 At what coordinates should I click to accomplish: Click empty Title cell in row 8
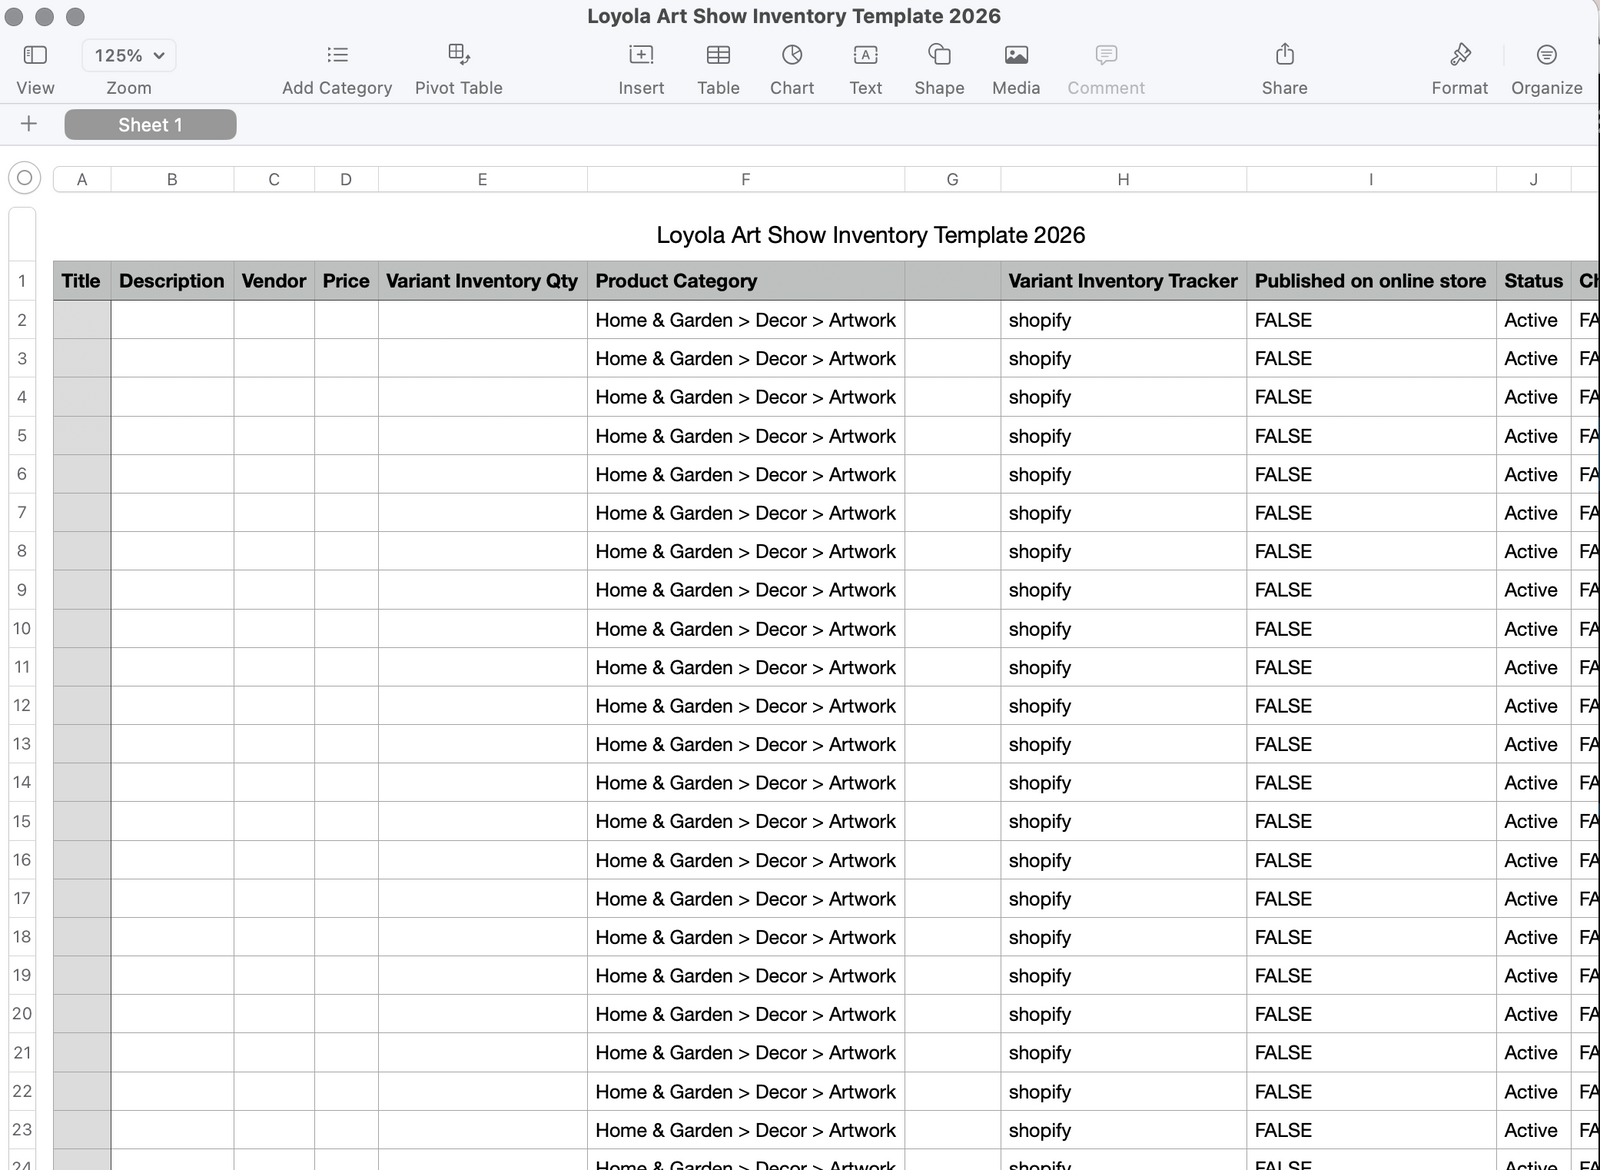(x=82, y=551)
